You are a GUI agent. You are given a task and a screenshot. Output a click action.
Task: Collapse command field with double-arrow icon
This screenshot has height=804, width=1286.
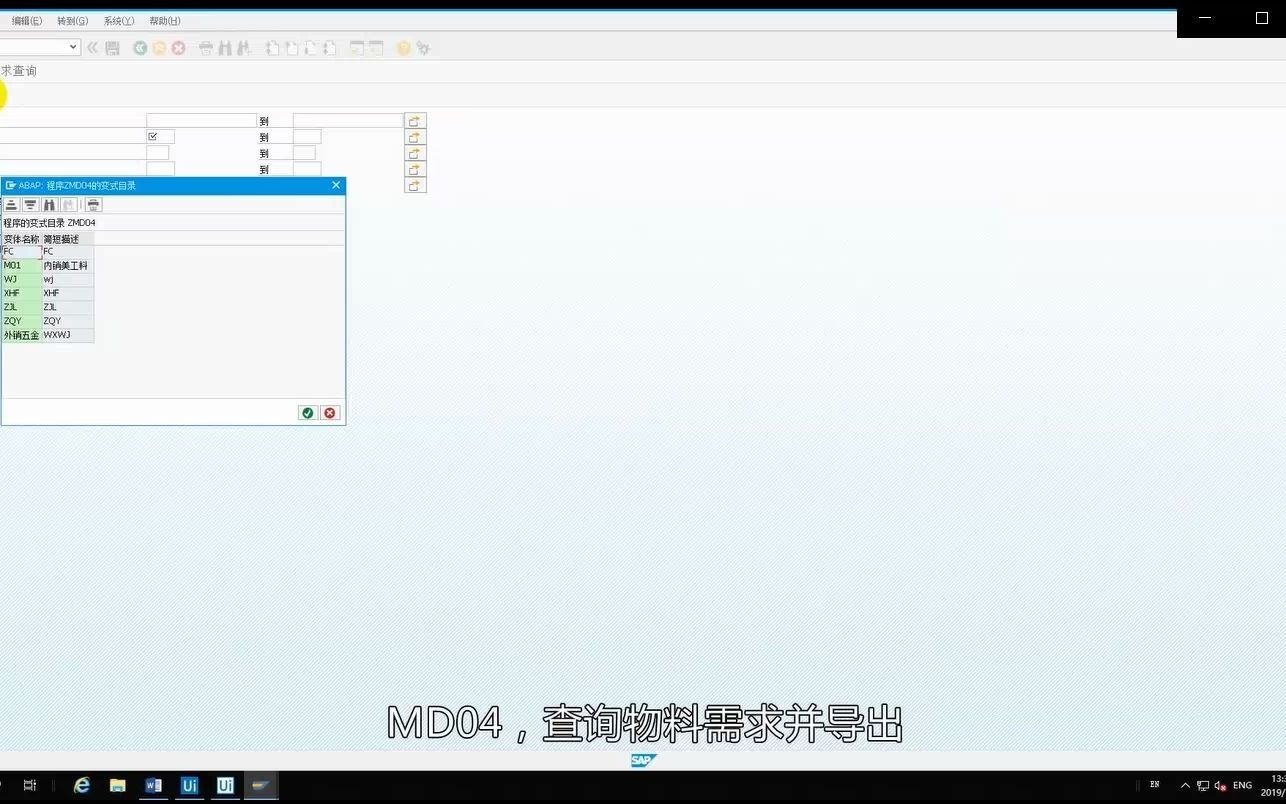coord(93,48)
